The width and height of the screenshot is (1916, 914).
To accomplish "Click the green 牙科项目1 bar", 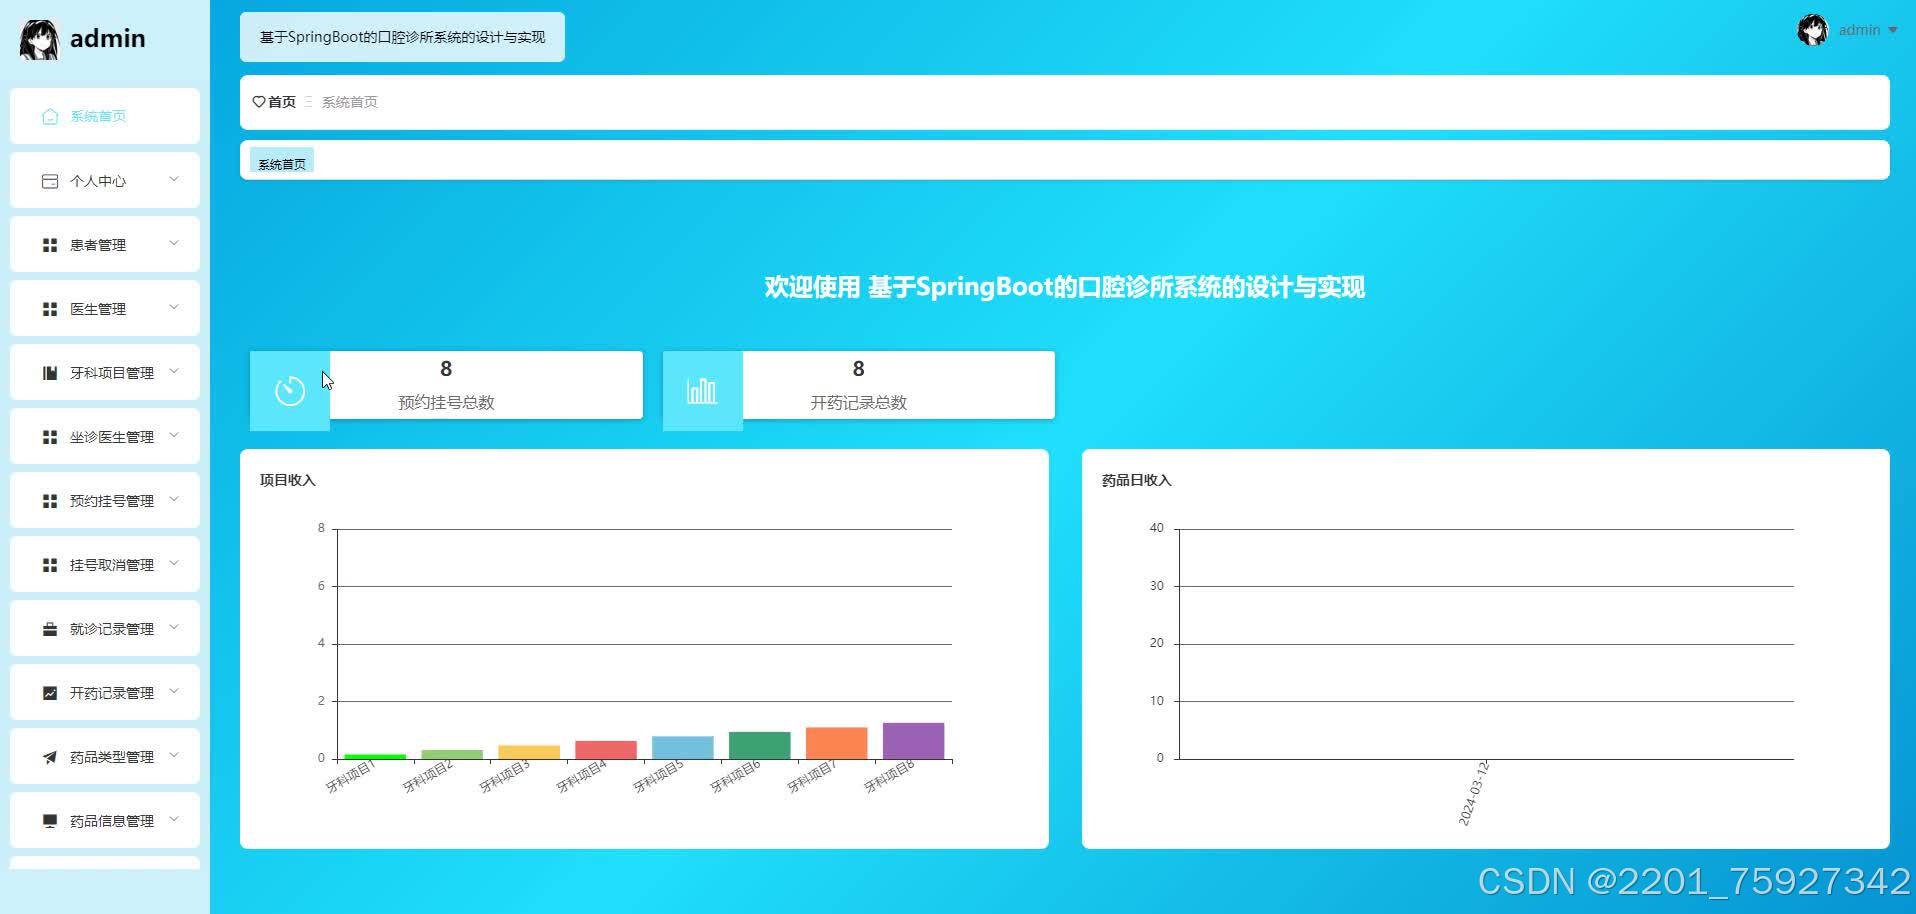I will [x=375, y=756].
